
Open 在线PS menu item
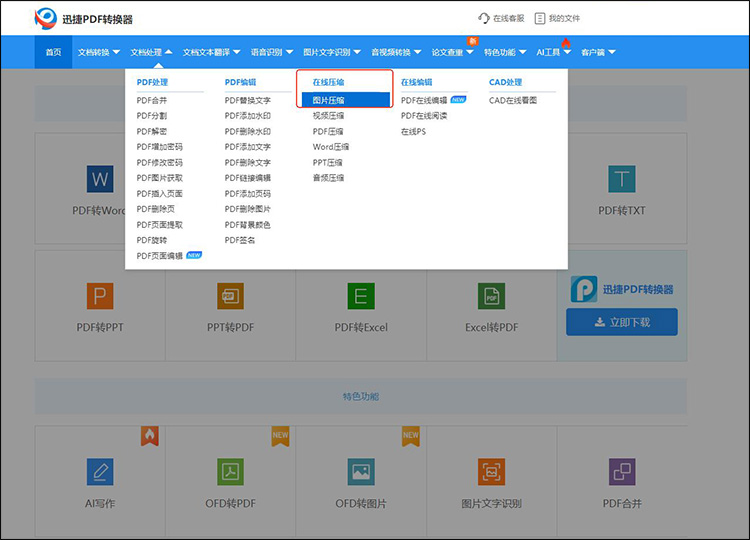pos(413,132)
